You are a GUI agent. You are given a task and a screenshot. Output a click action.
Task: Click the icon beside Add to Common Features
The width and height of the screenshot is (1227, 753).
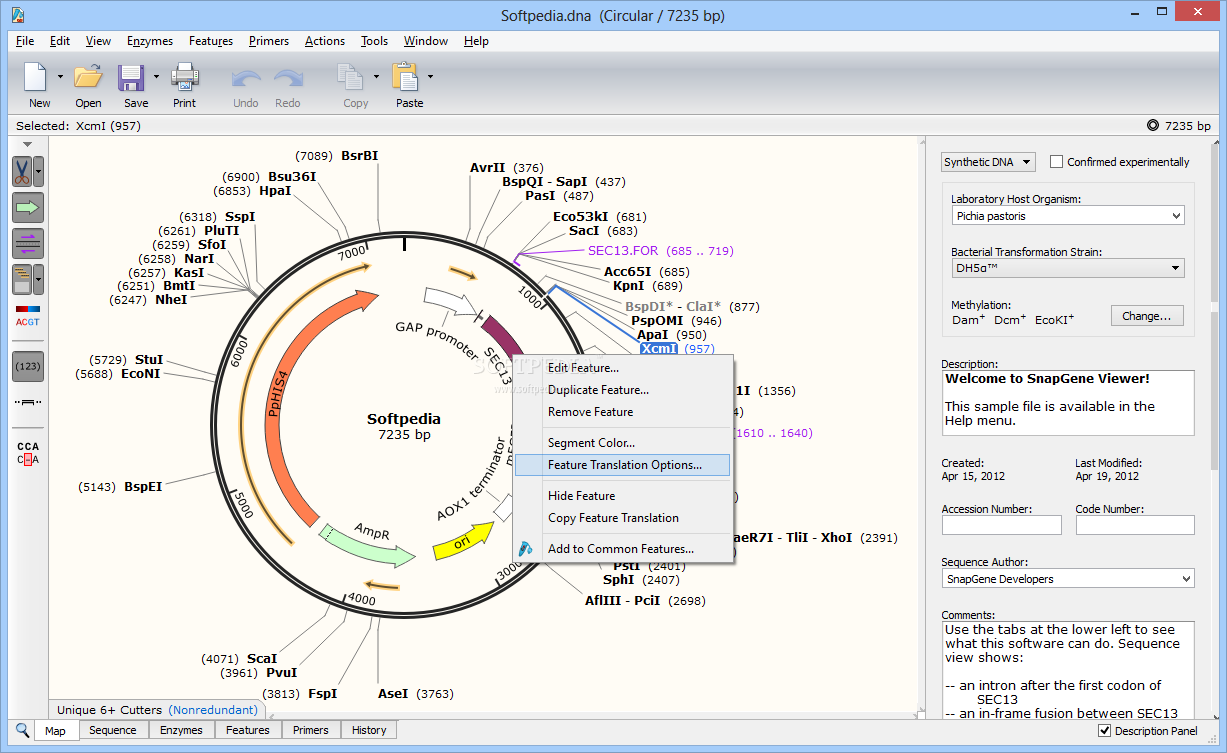527,548
